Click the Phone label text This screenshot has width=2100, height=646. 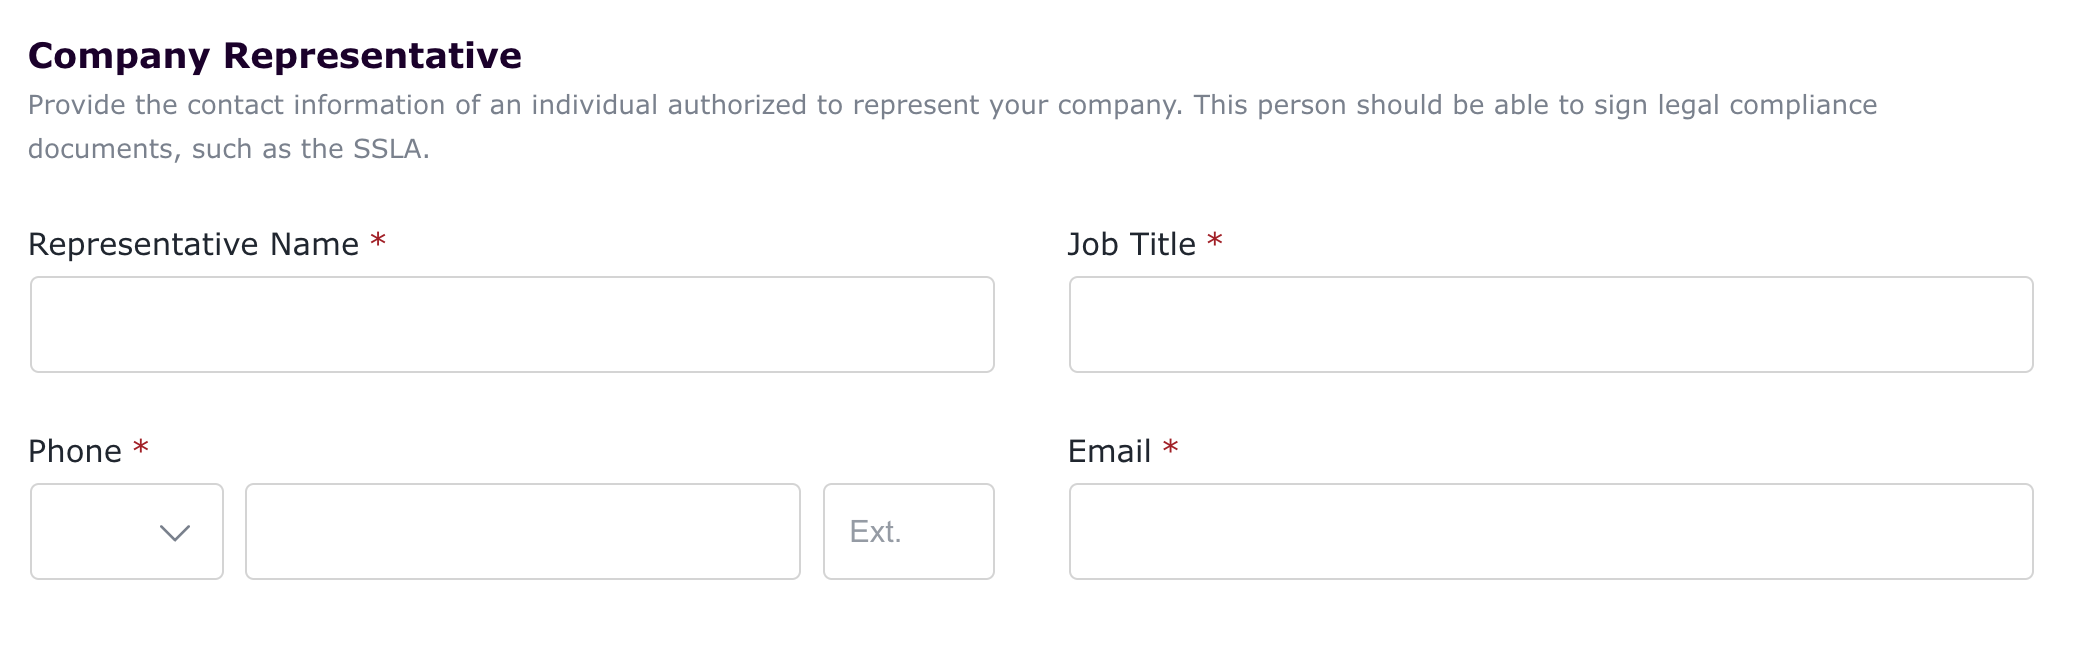pyautogui.click(x=75, y=452)
